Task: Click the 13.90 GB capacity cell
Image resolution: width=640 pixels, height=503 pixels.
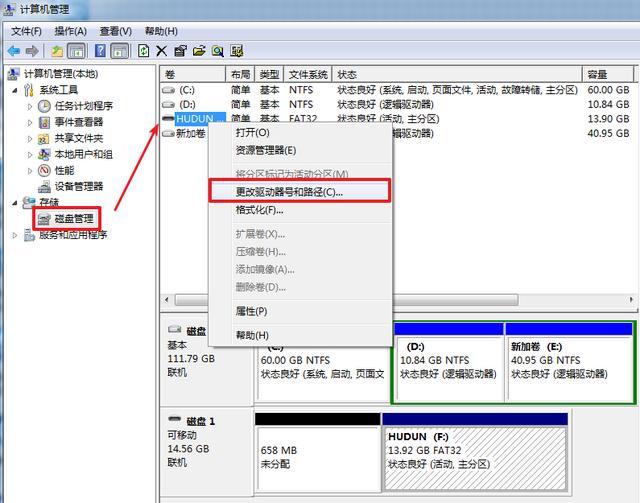Action: (608, 119)
